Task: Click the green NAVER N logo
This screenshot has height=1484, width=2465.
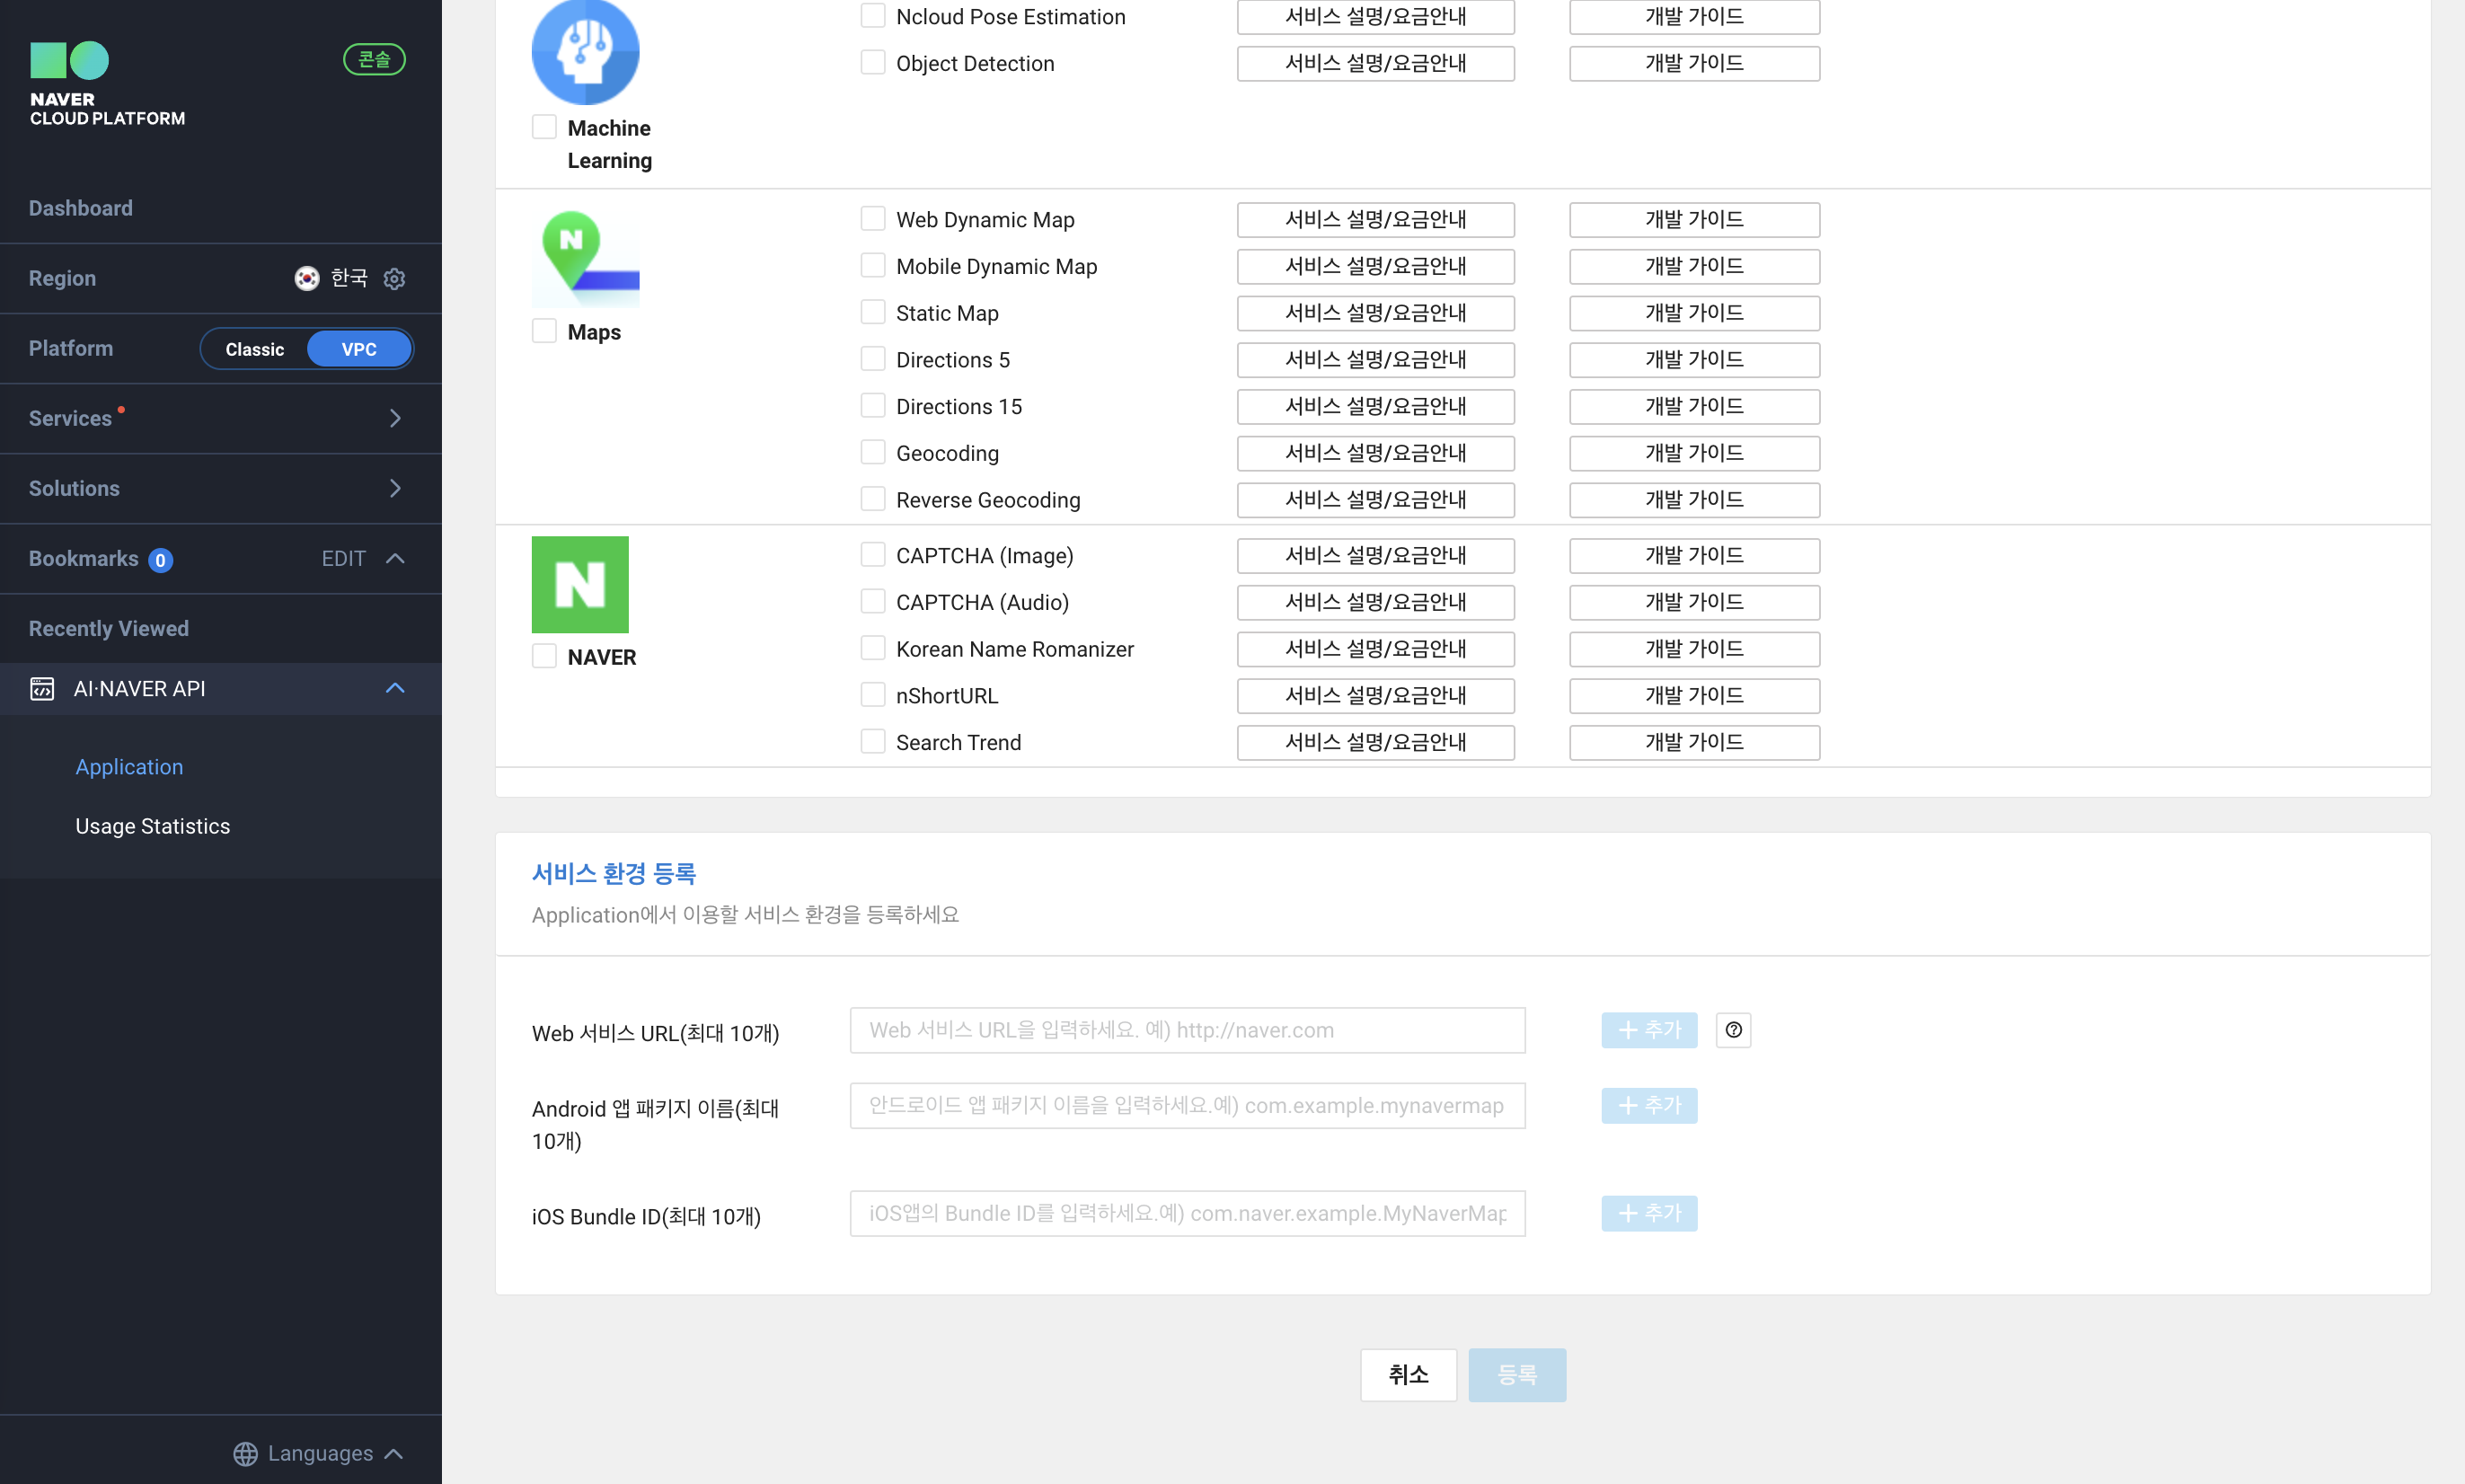Action: coord(580,584)
